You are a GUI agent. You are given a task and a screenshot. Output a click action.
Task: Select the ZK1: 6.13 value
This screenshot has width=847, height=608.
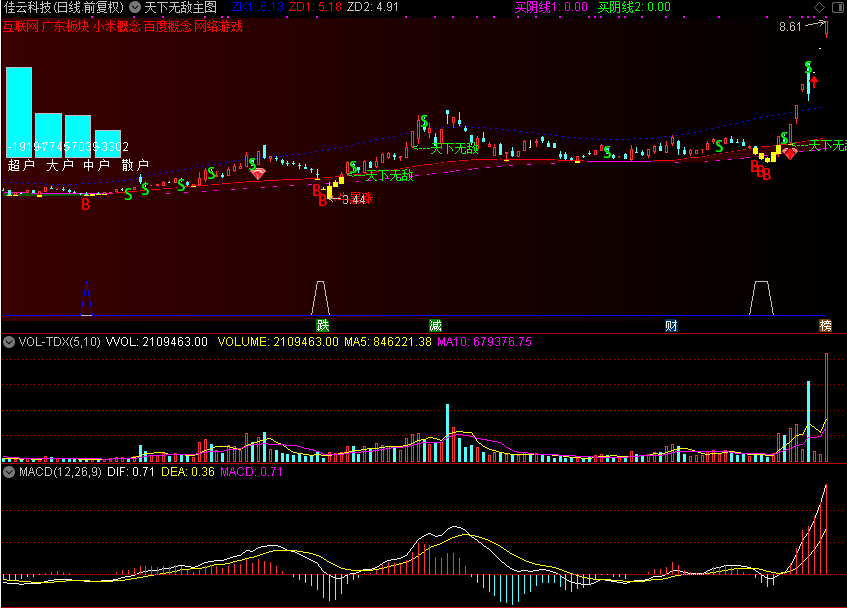click(258, 7)
